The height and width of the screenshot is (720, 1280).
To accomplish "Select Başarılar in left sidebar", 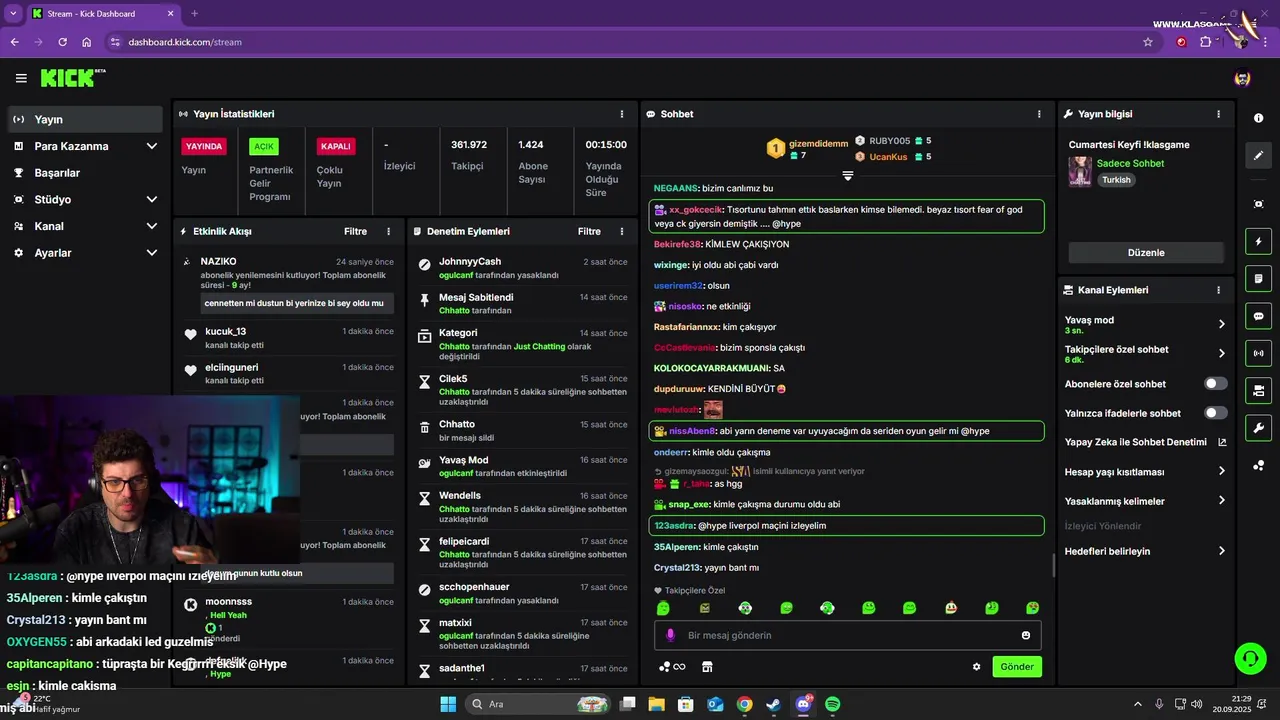I will point(84,173).
